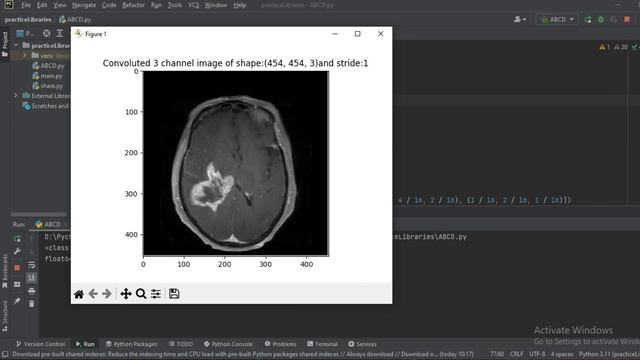The image size is (640, 360).
Task: Open main.py in project tree
Action: pos(47,76)
